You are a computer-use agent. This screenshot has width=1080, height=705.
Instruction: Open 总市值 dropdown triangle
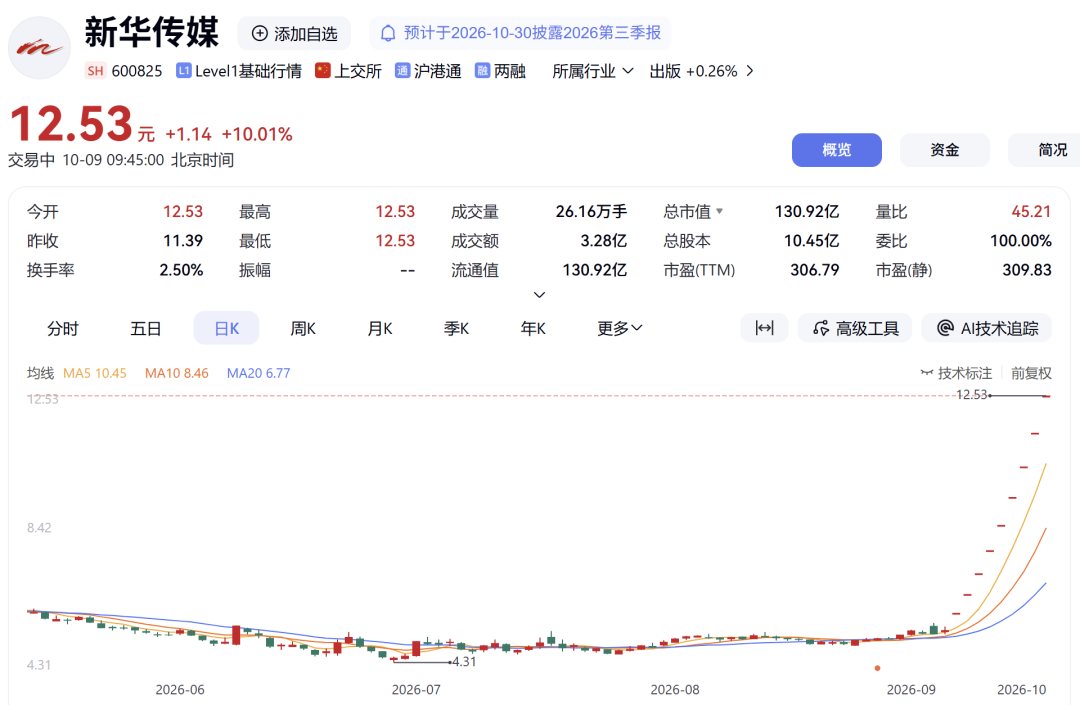pyautogui.click(x=720, y=211)
